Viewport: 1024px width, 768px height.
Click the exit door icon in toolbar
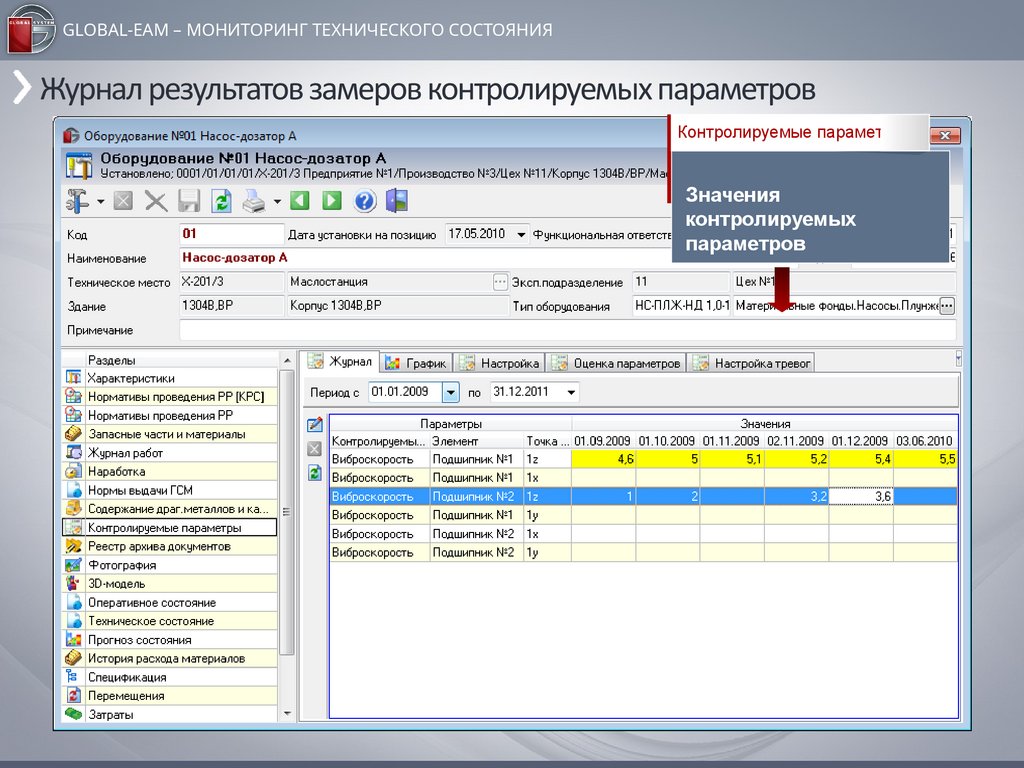coord(397,201)
